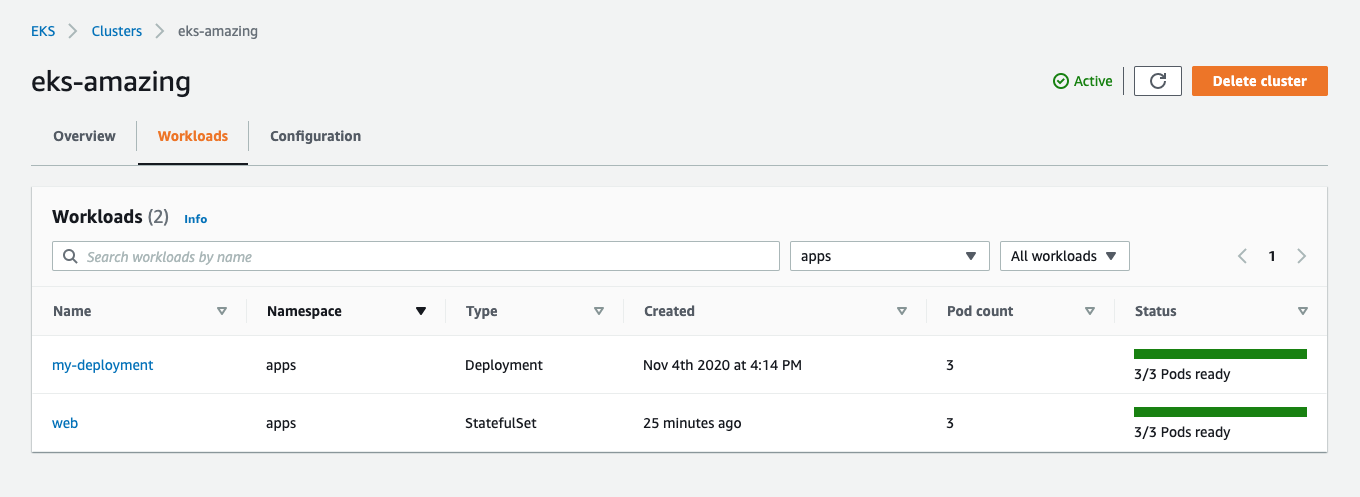Click my-deployment pods ready progress bar
This screenshot has height=497, width=1360.
coord(1220,353)
